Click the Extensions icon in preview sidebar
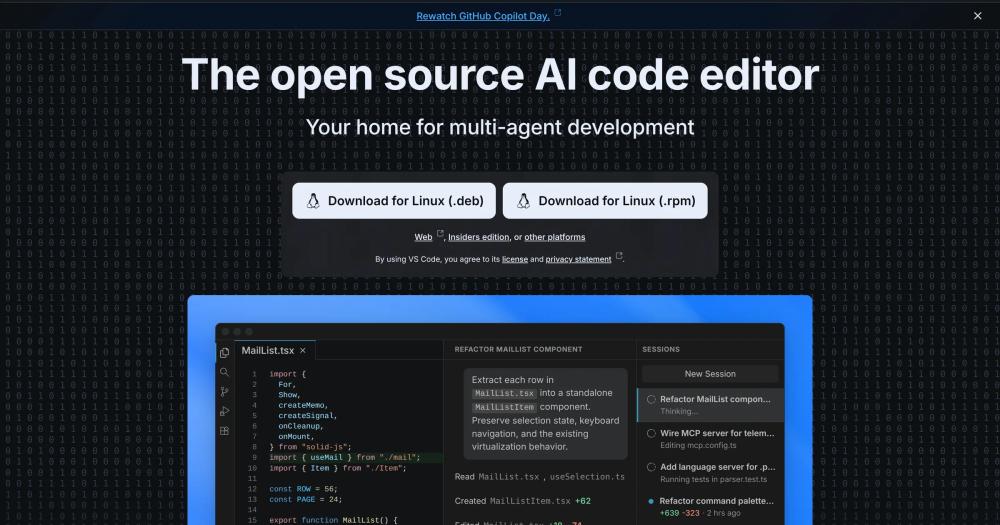1000x525 pixels. [x=224, y=431]
